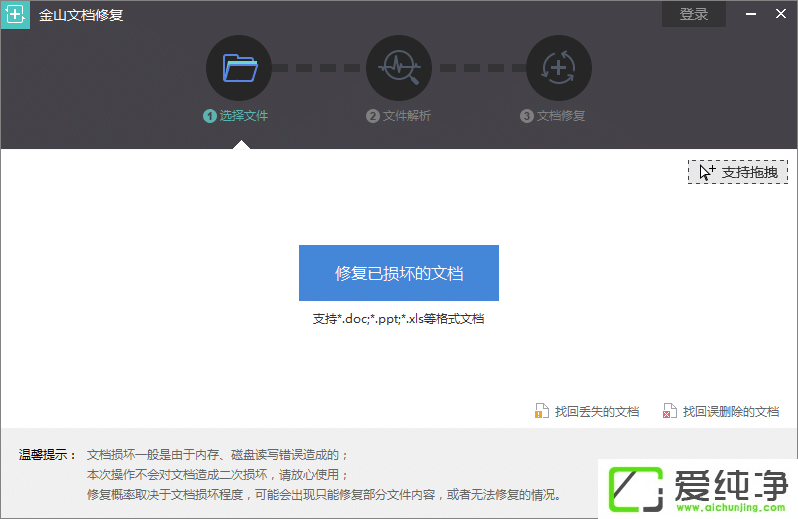
Task: Select the 文档修复 step label
Action: [x=560, y=116]
